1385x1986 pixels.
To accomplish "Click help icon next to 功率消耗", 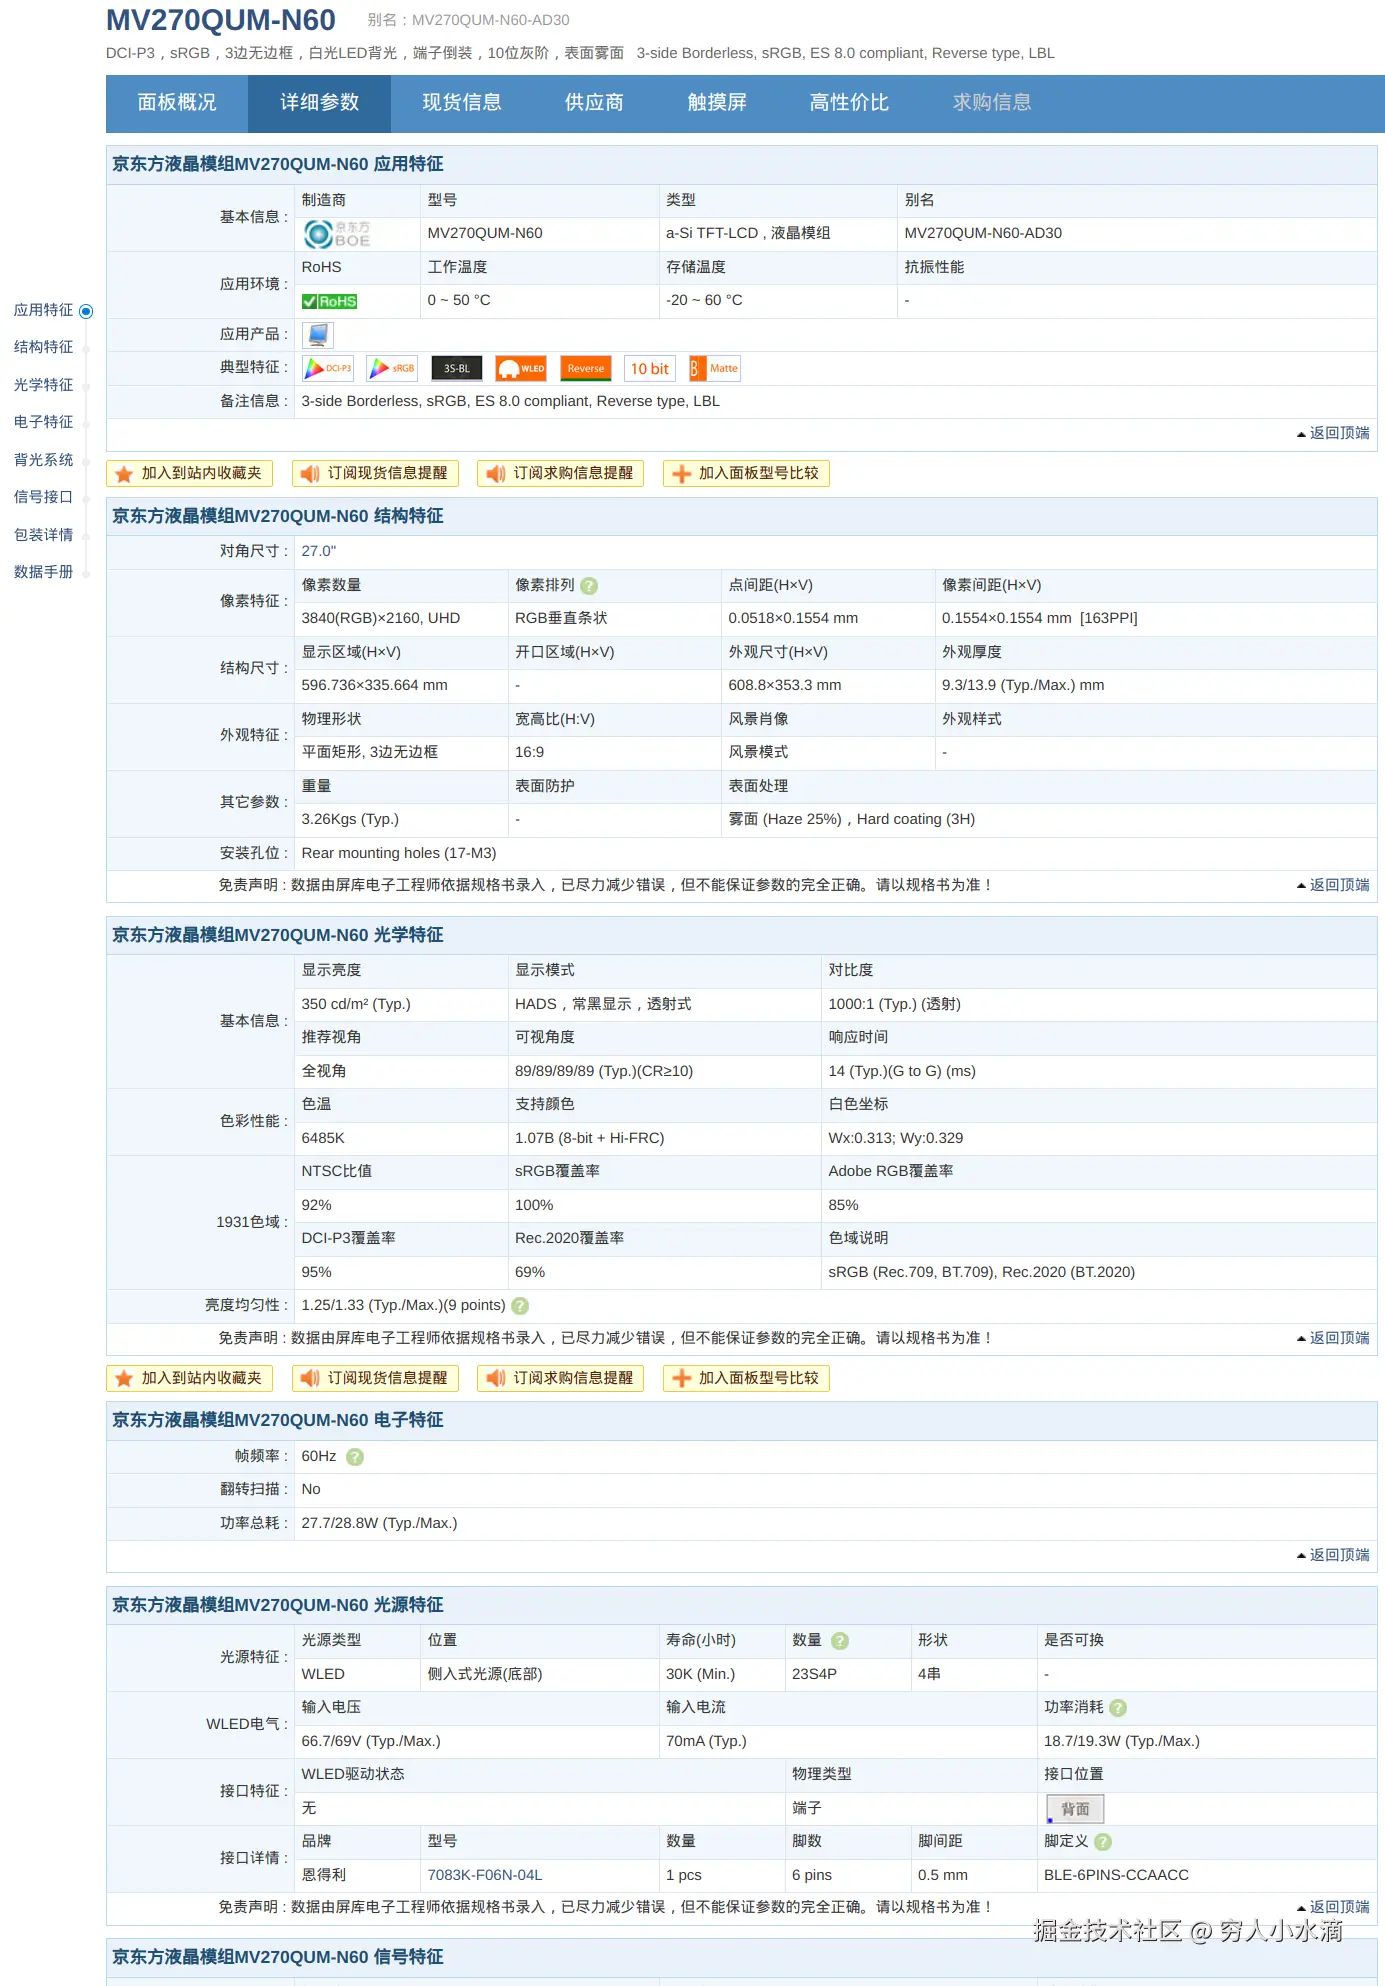I will (1118, 1708).
